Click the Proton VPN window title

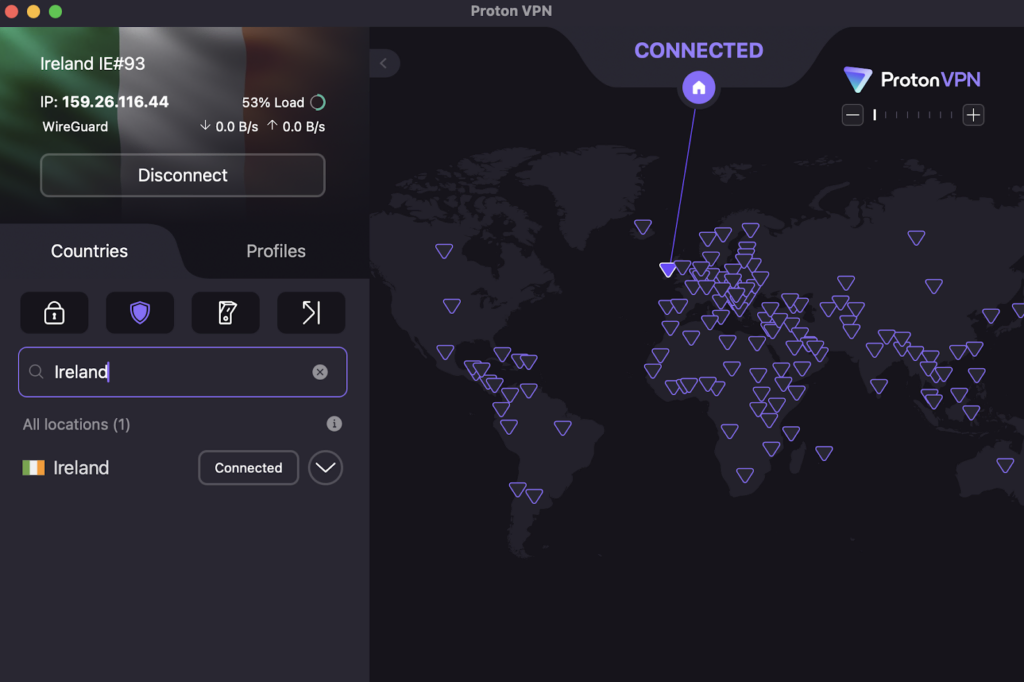pyautogui.click(x=511, y=11)
